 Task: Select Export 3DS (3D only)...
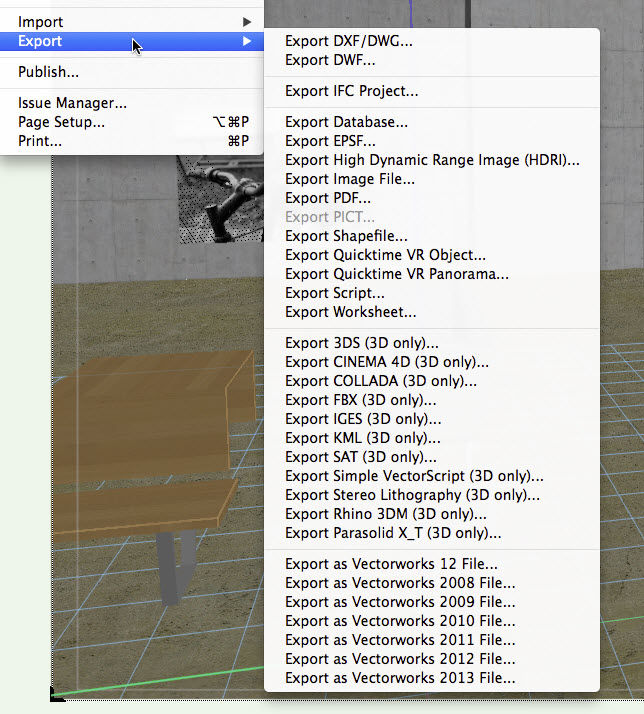(432, 343)
